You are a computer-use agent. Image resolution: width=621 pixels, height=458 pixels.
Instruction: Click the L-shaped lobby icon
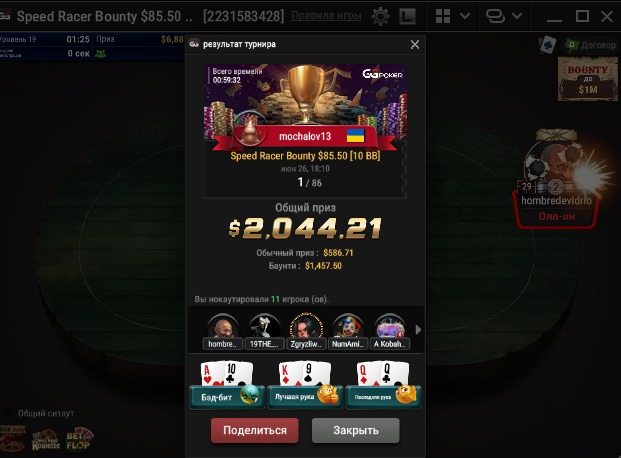[407, 17]
